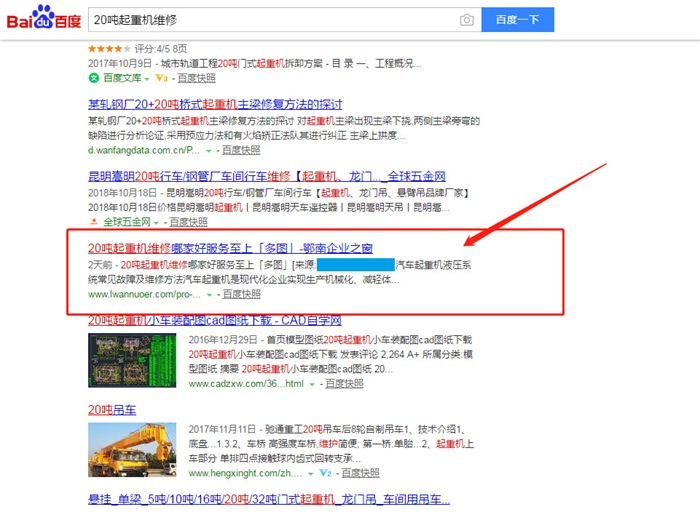The image size is (700, 512).
Task: Expand dropdown arrow beside 全球五金网
Action: (x=156, y=223)
